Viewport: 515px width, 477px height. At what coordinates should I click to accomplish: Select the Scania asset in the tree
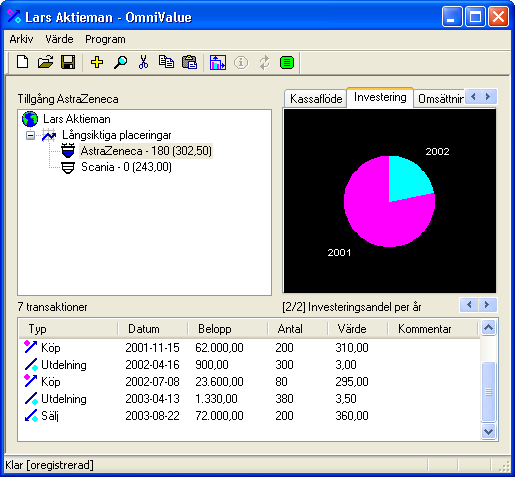(x=126, y=167)
